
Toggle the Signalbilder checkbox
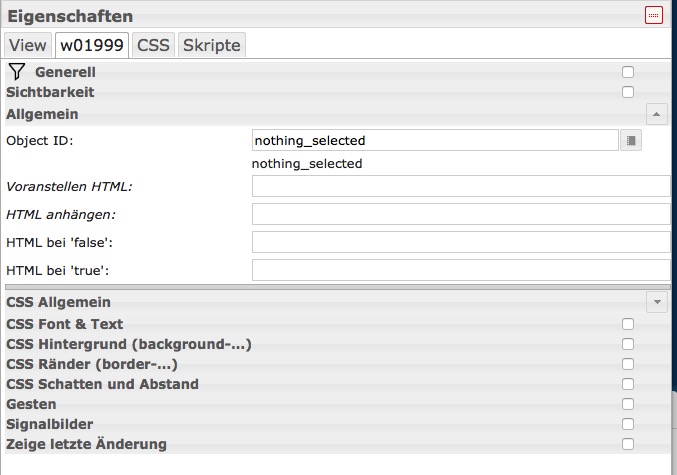628,424
